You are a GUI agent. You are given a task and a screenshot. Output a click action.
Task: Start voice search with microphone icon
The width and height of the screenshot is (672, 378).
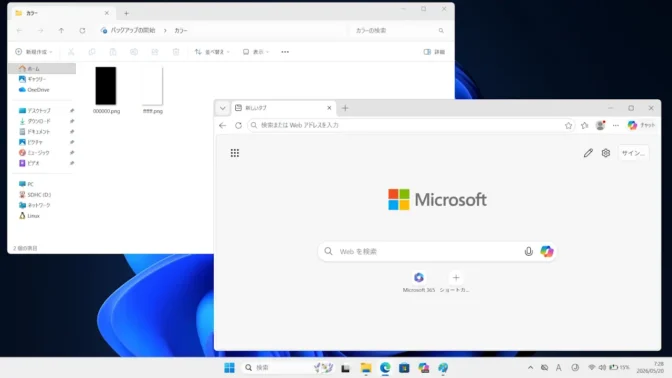coord(528,252)
